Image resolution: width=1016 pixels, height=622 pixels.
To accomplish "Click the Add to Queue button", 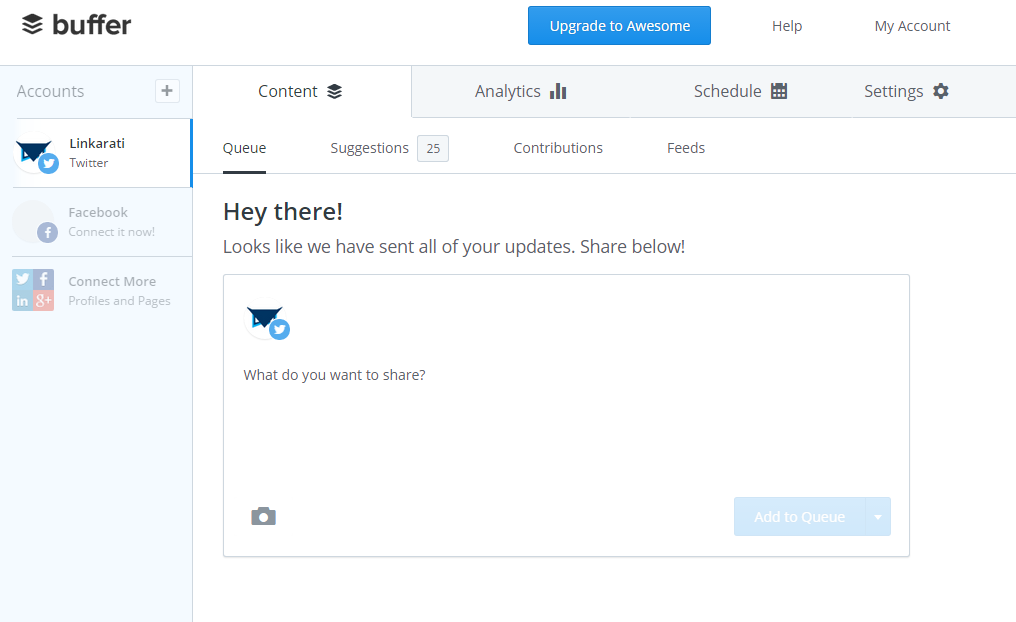I will (800, 516).
